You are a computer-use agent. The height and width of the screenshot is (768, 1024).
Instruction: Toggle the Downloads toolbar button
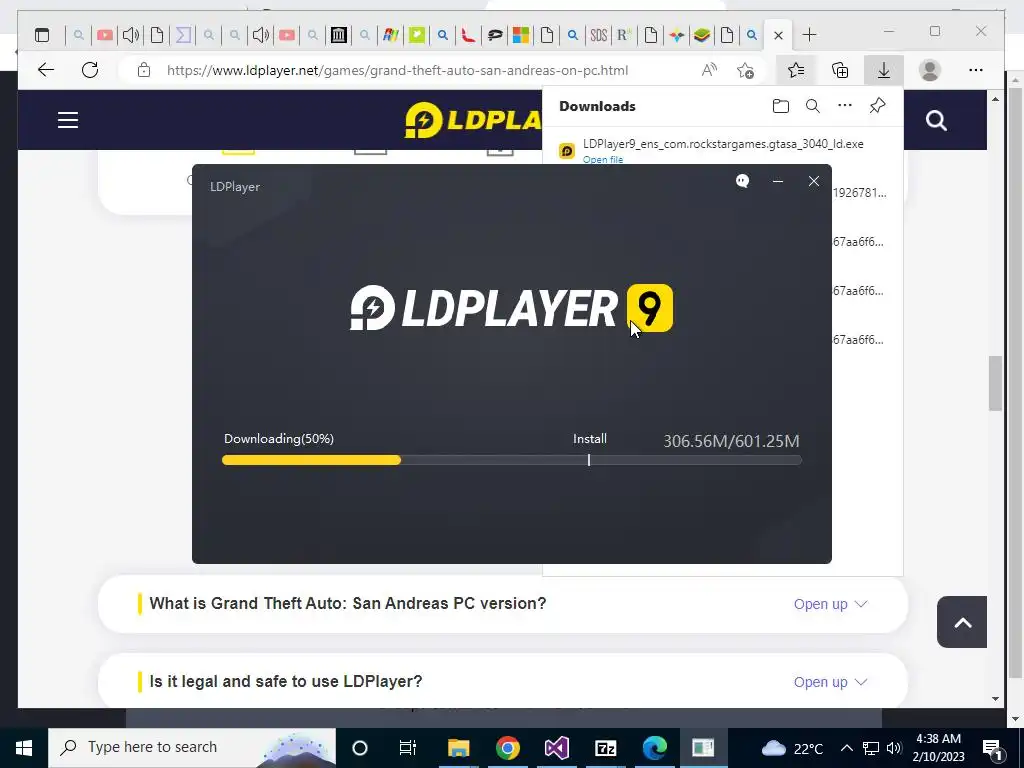[884, 70]
